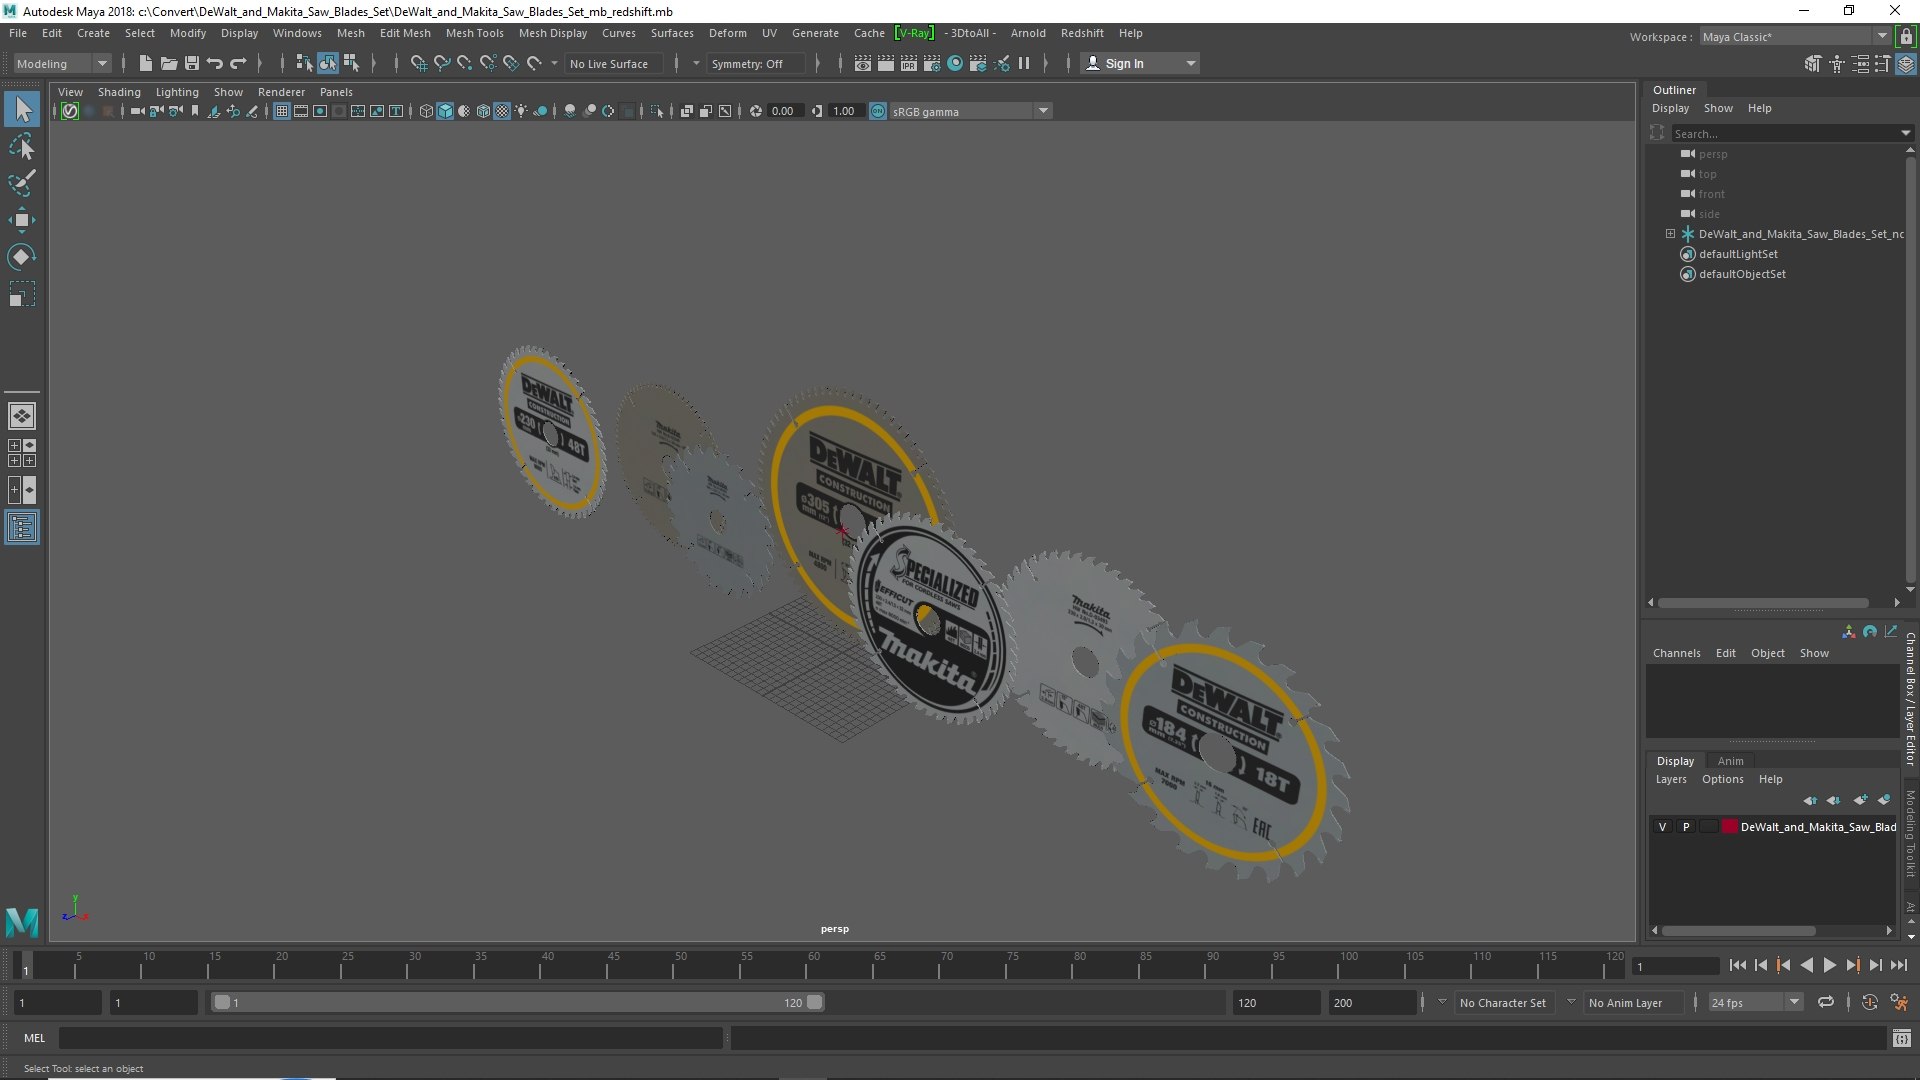The image size is (1920, 1080).
Task: Pause Viewport 2.0 updates icon
Action: click(1024, 63)
